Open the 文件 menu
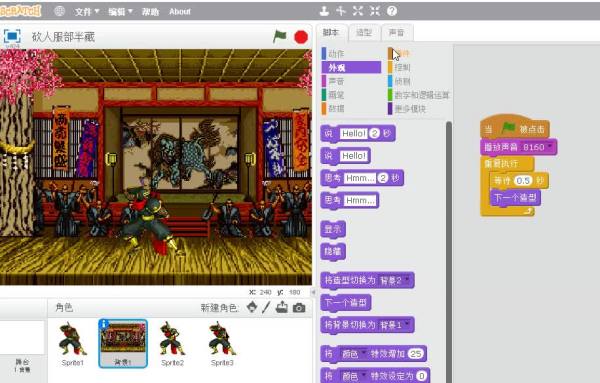This screenshot has height=383, width=600. [86, 12]
